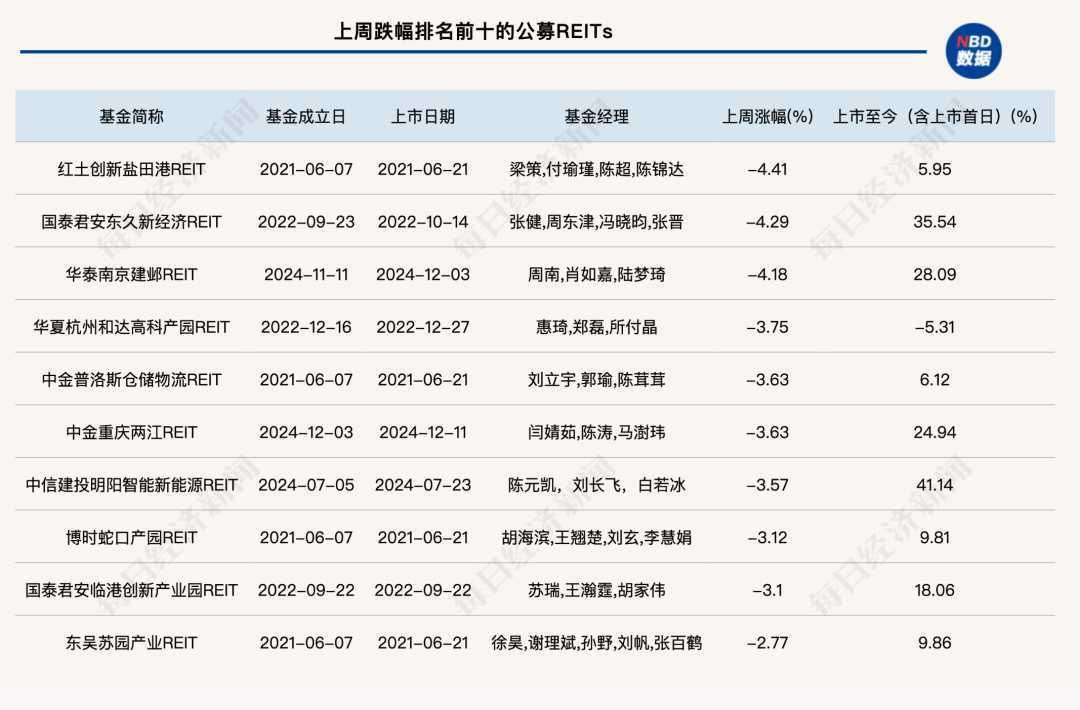
Task: Click managers cell 闫婧茹,陈涛,马澍玮
Action: coord(596,432)
